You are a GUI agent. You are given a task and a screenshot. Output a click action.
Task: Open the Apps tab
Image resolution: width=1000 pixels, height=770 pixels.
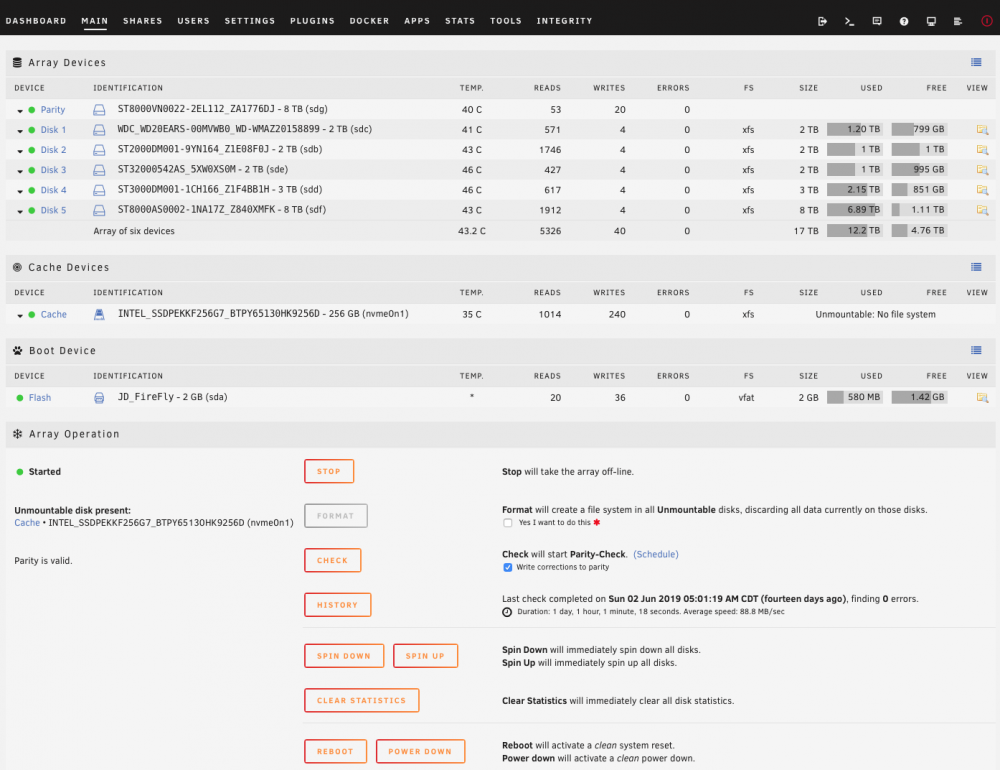417,21
